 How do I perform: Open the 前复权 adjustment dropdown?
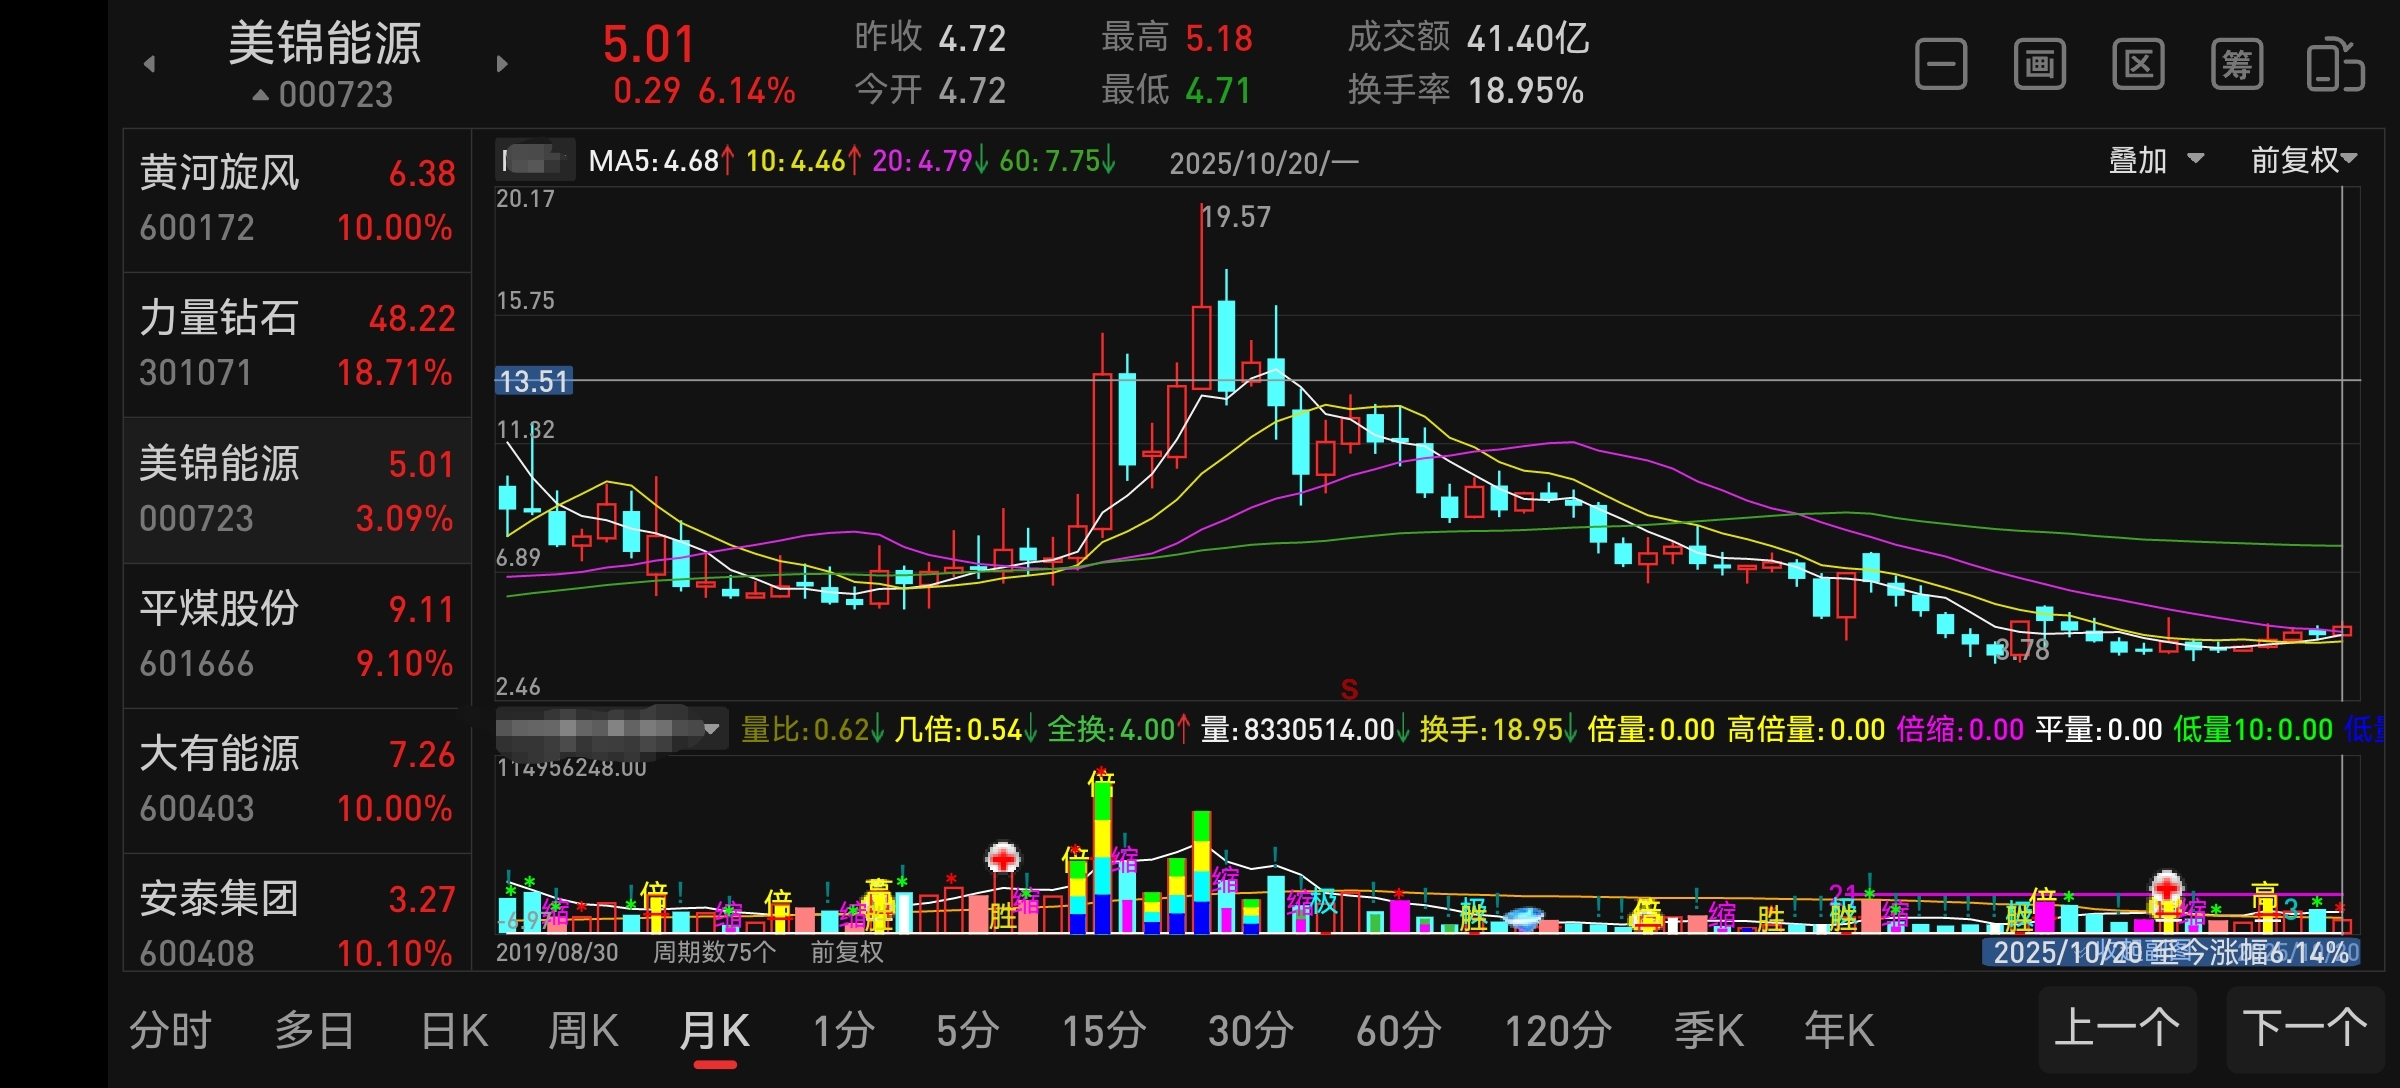(x=2303, y=160)
